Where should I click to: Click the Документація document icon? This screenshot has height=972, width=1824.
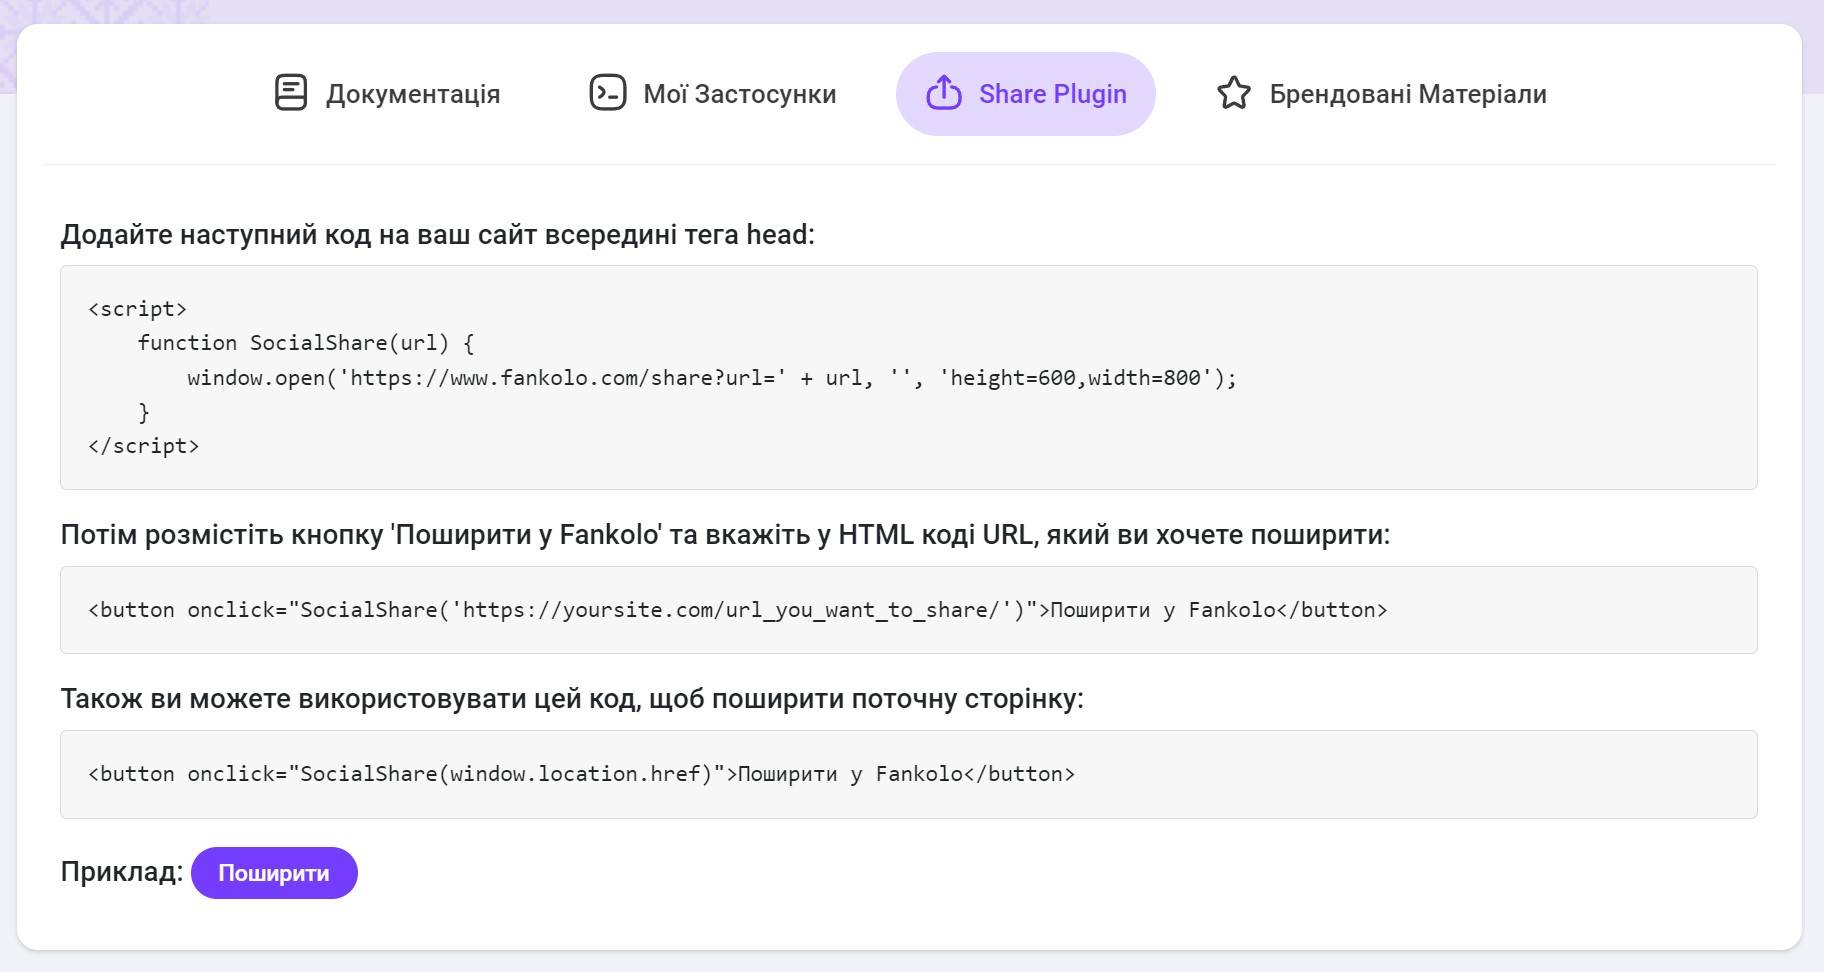(x=290, y=93)
